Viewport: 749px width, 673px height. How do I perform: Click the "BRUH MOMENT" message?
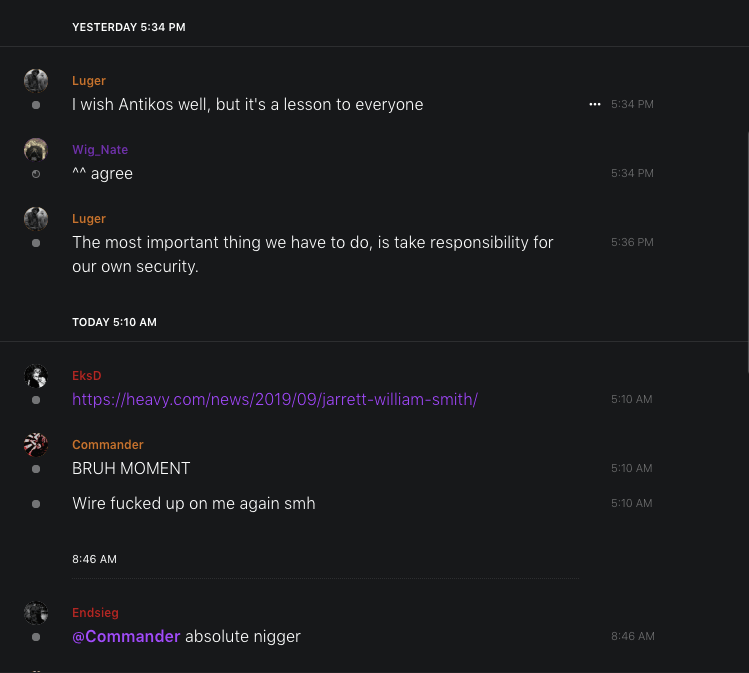131,468
